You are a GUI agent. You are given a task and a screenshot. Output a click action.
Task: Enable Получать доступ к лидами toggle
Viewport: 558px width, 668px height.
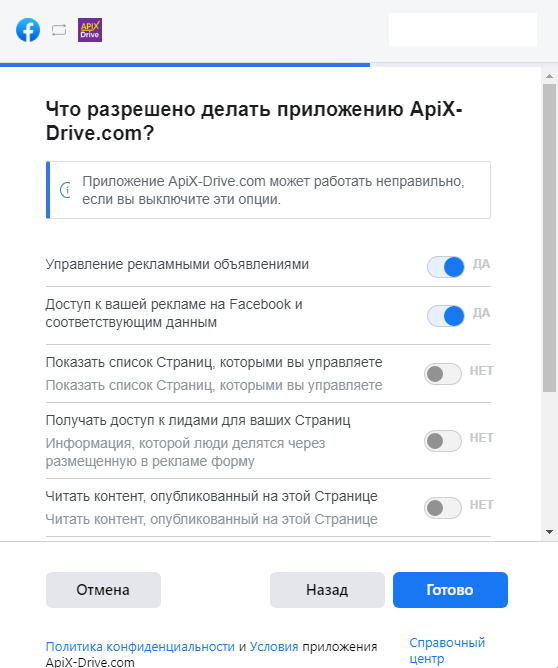click(x=443, y=441)
